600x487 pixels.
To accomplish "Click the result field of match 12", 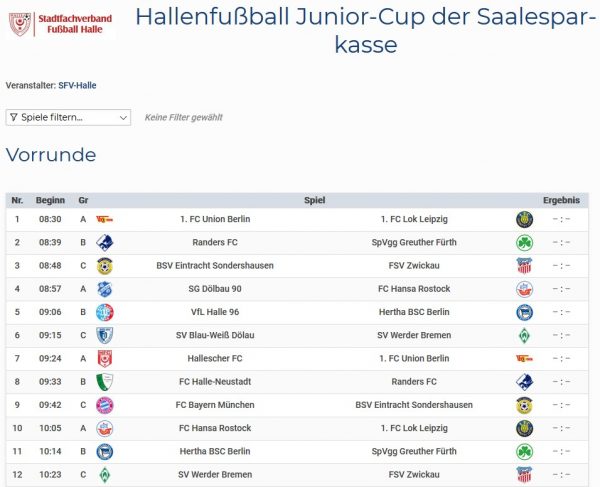I will coord(561,475).
